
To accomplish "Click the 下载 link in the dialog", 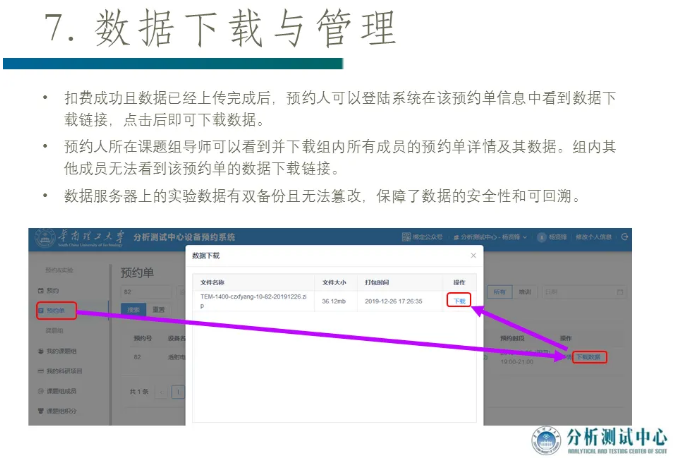I will (x=459, y=300).
